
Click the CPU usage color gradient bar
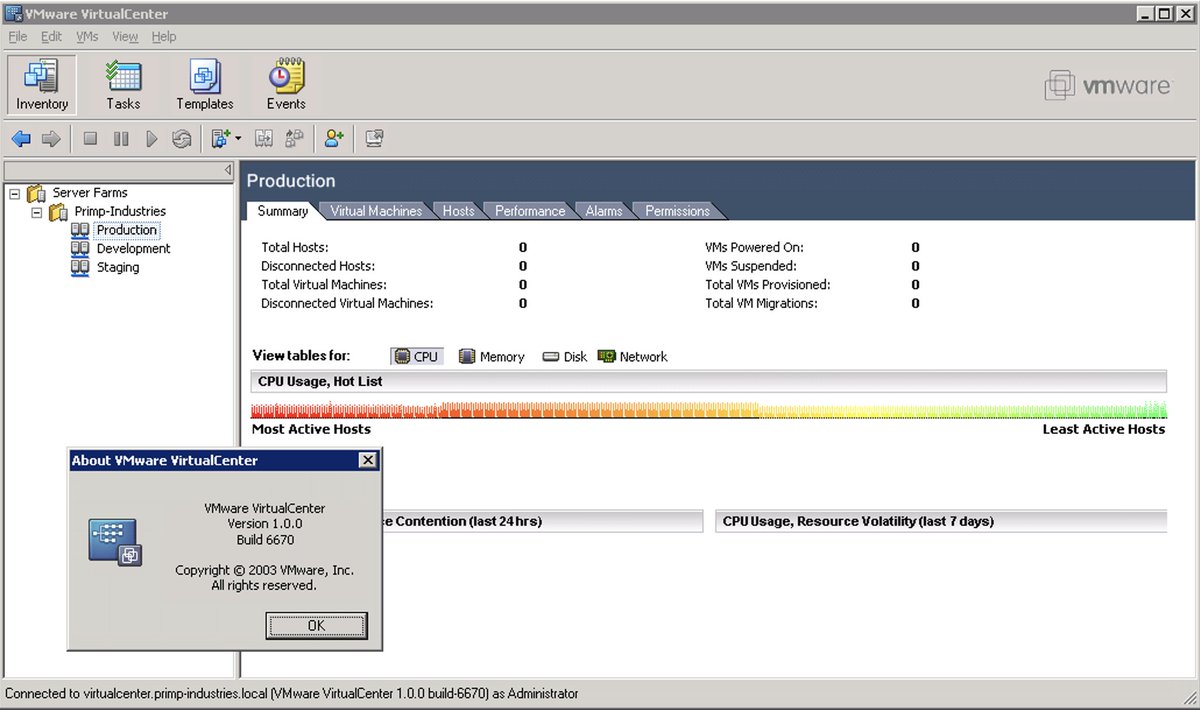709,410
